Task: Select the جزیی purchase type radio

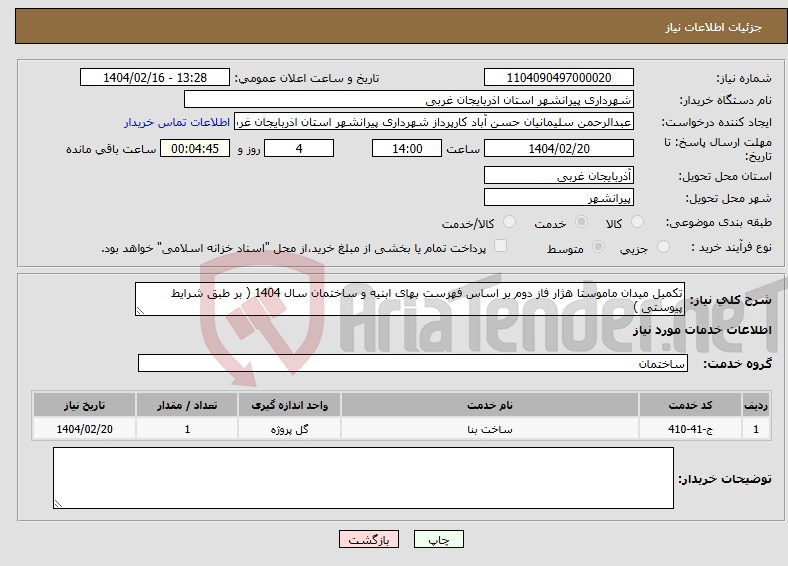Action: pyautogui.click(x=663, y=246)
